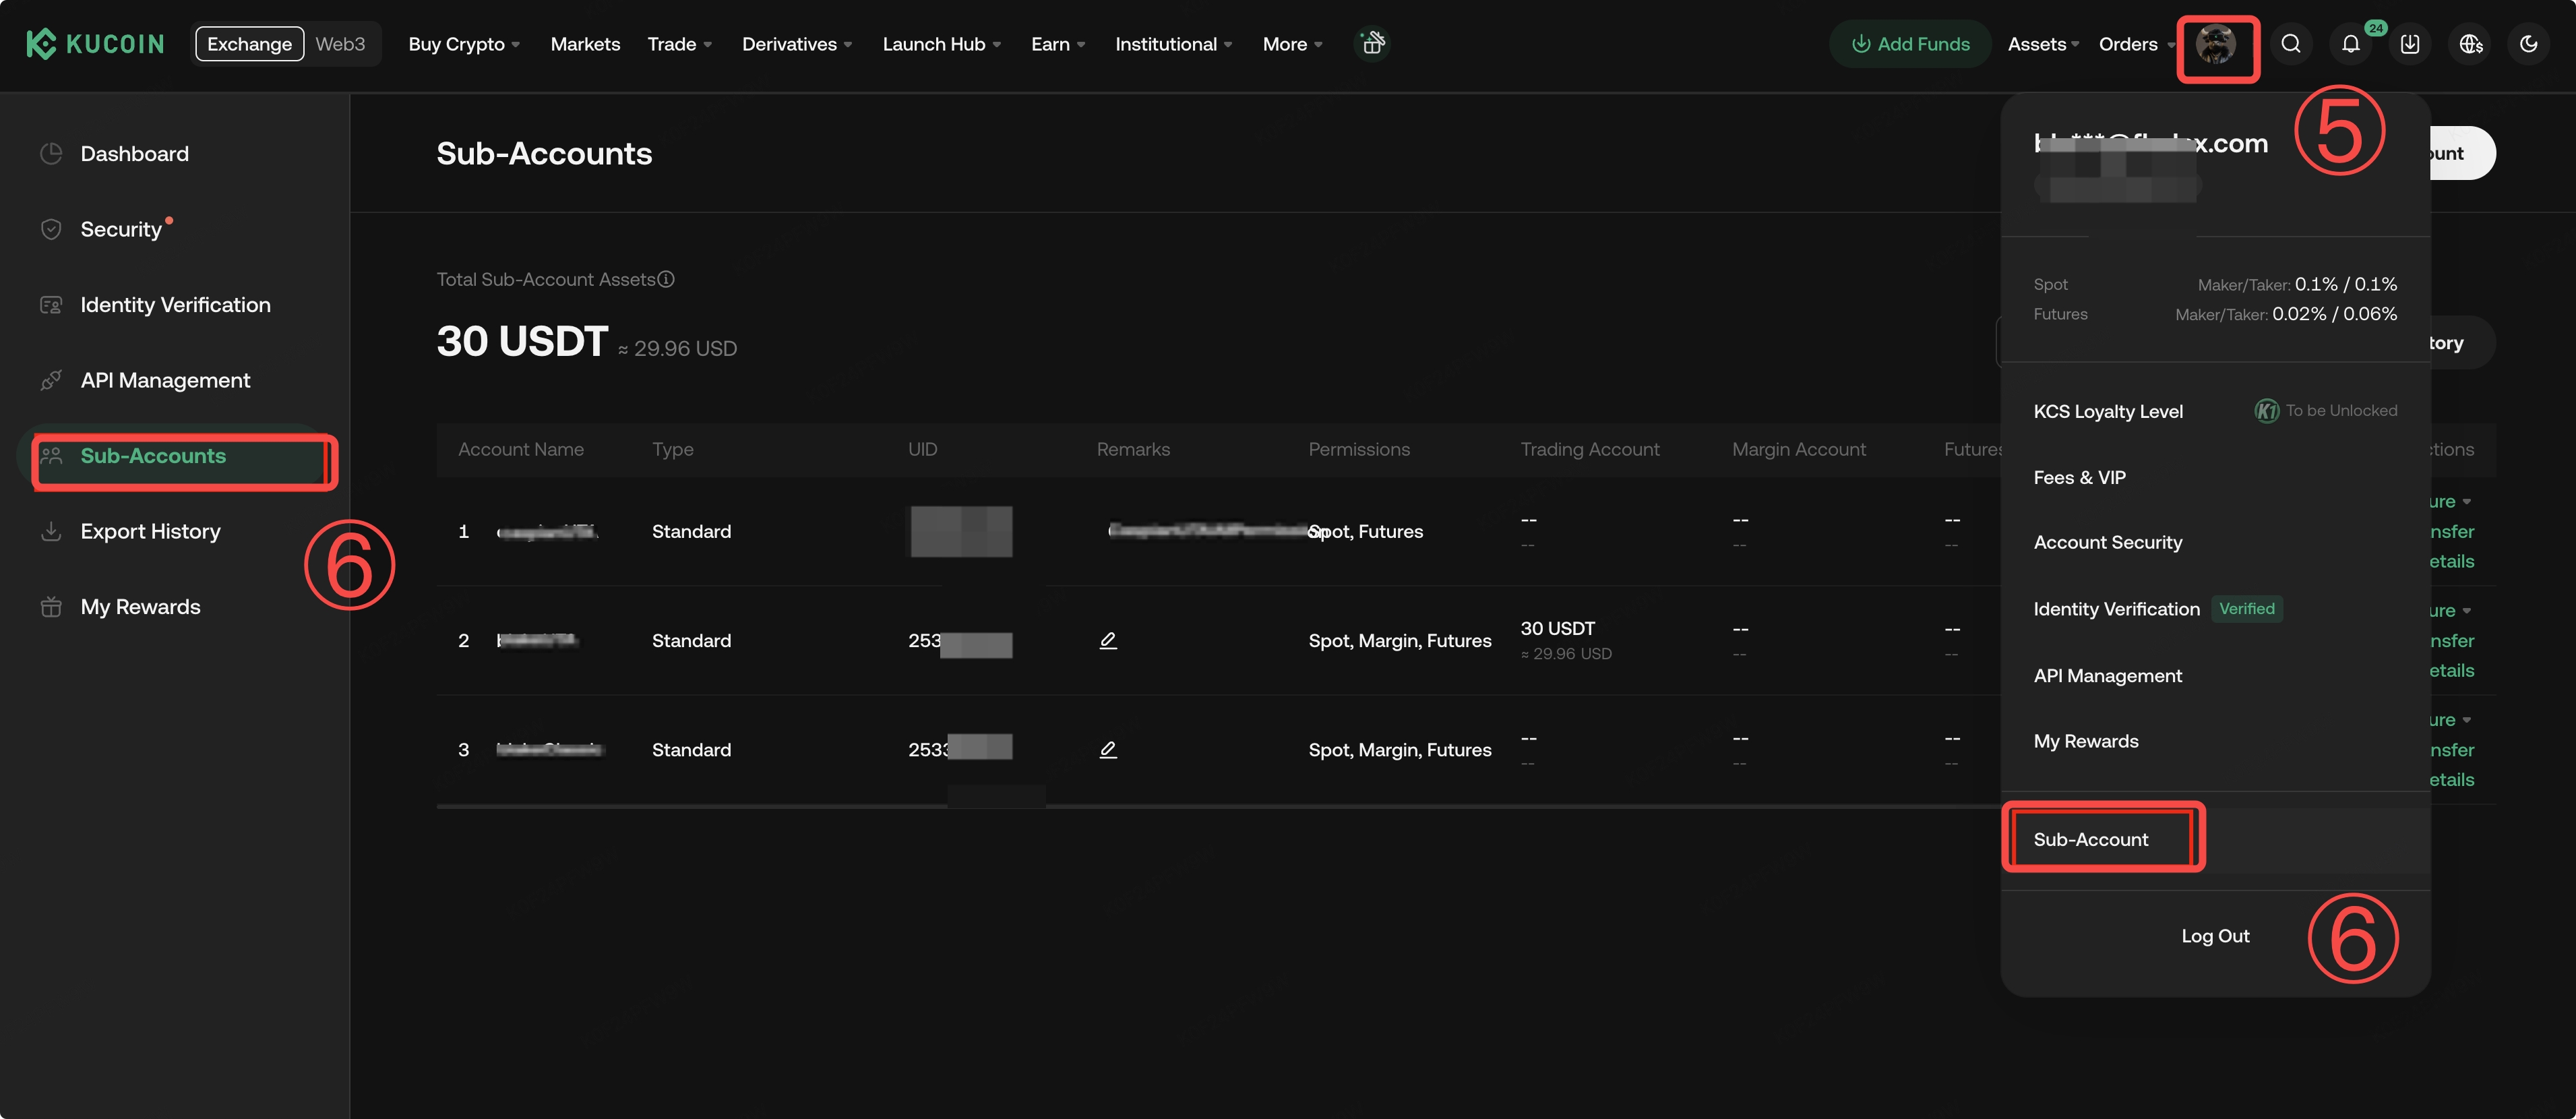Screen dimensions: 2576x1119
Task: Open the Assets dropdown
Action: 2042,44
